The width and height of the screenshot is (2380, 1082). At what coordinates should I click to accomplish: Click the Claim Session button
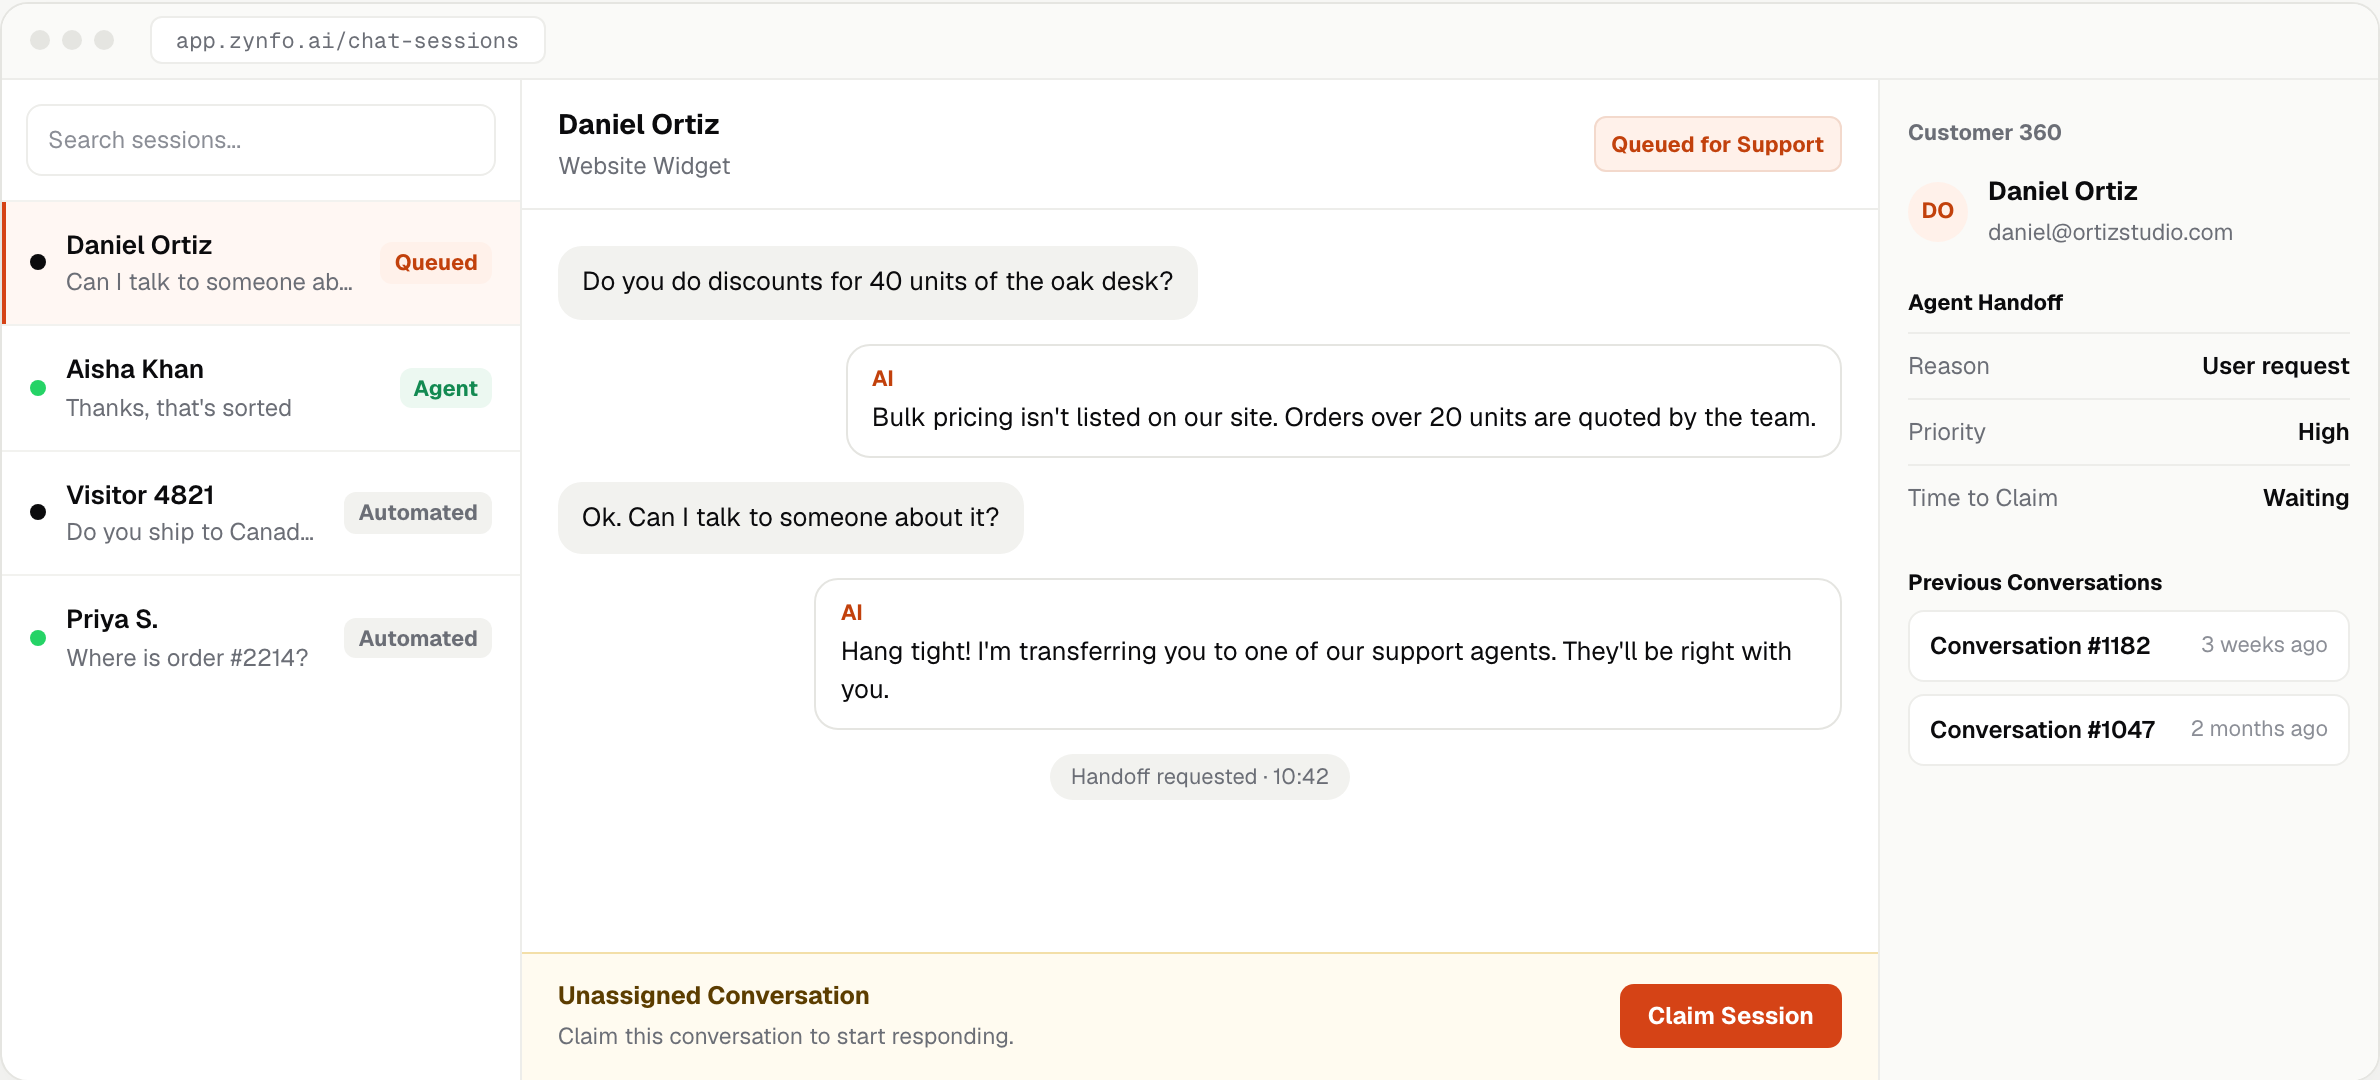pyautogui.click(x=1730, y=1015)
